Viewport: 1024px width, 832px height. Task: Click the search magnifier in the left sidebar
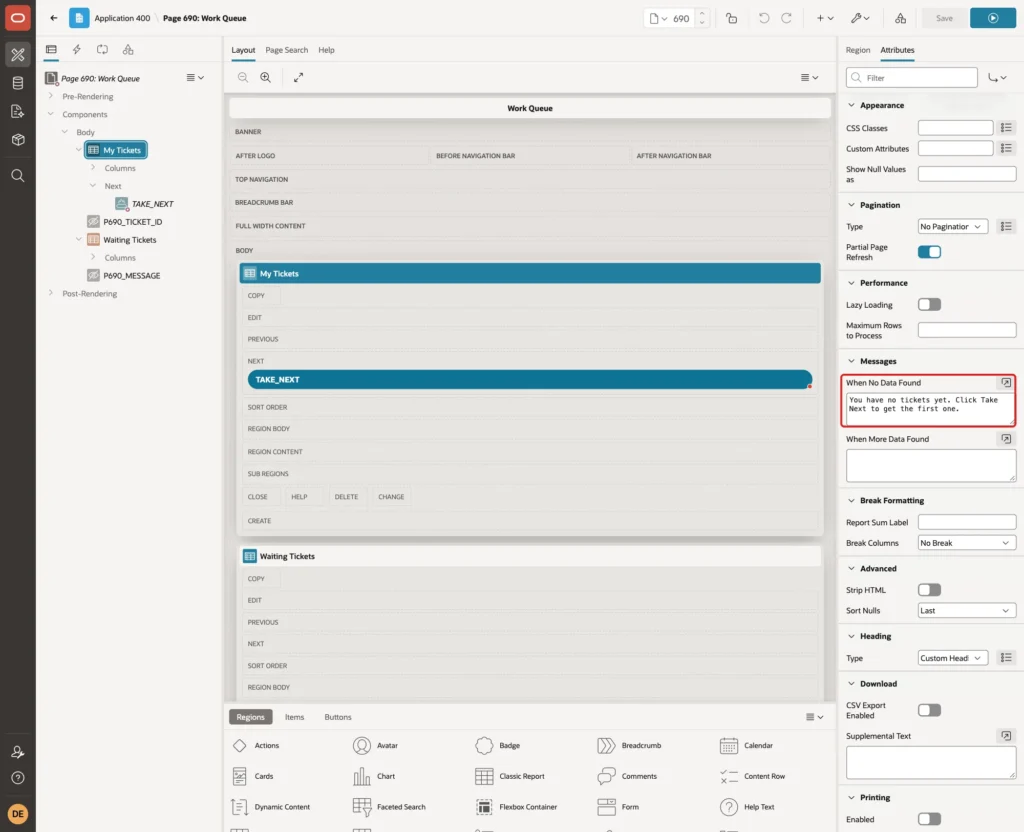tap(18, 176)
